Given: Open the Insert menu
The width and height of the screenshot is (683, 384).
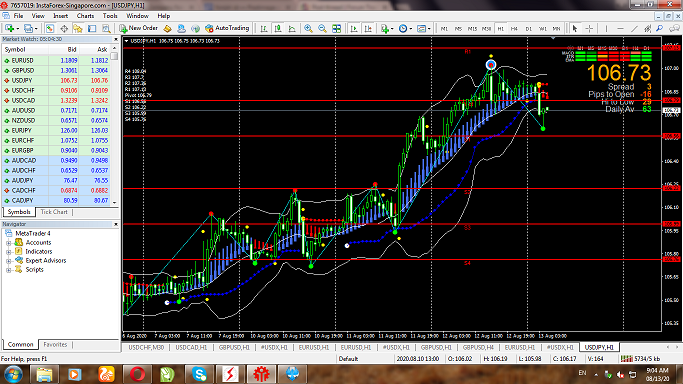Looking at the screenshot, I should (x=61, y=16).
